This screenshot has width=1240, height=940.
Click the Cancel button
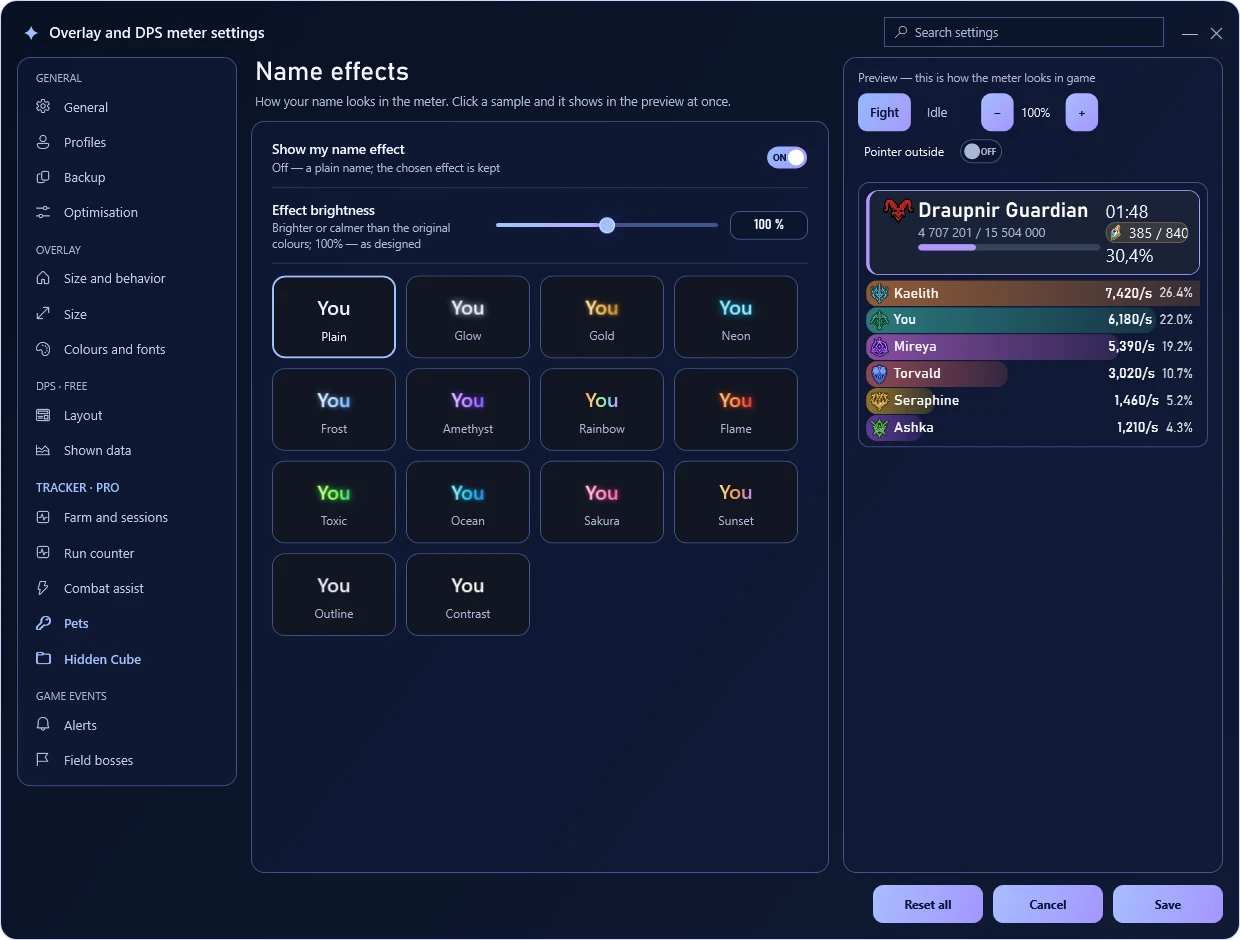point(1048,904)
